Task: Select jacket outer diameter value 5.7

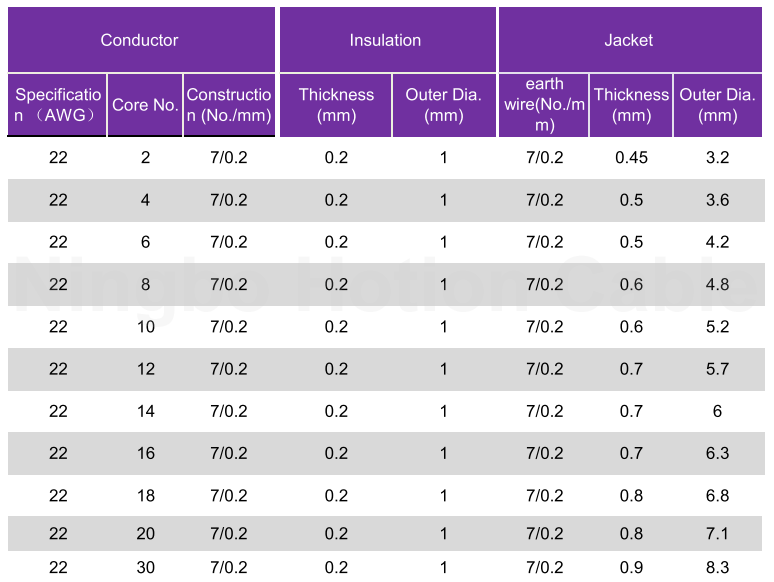Action: [x=717, y=369]
